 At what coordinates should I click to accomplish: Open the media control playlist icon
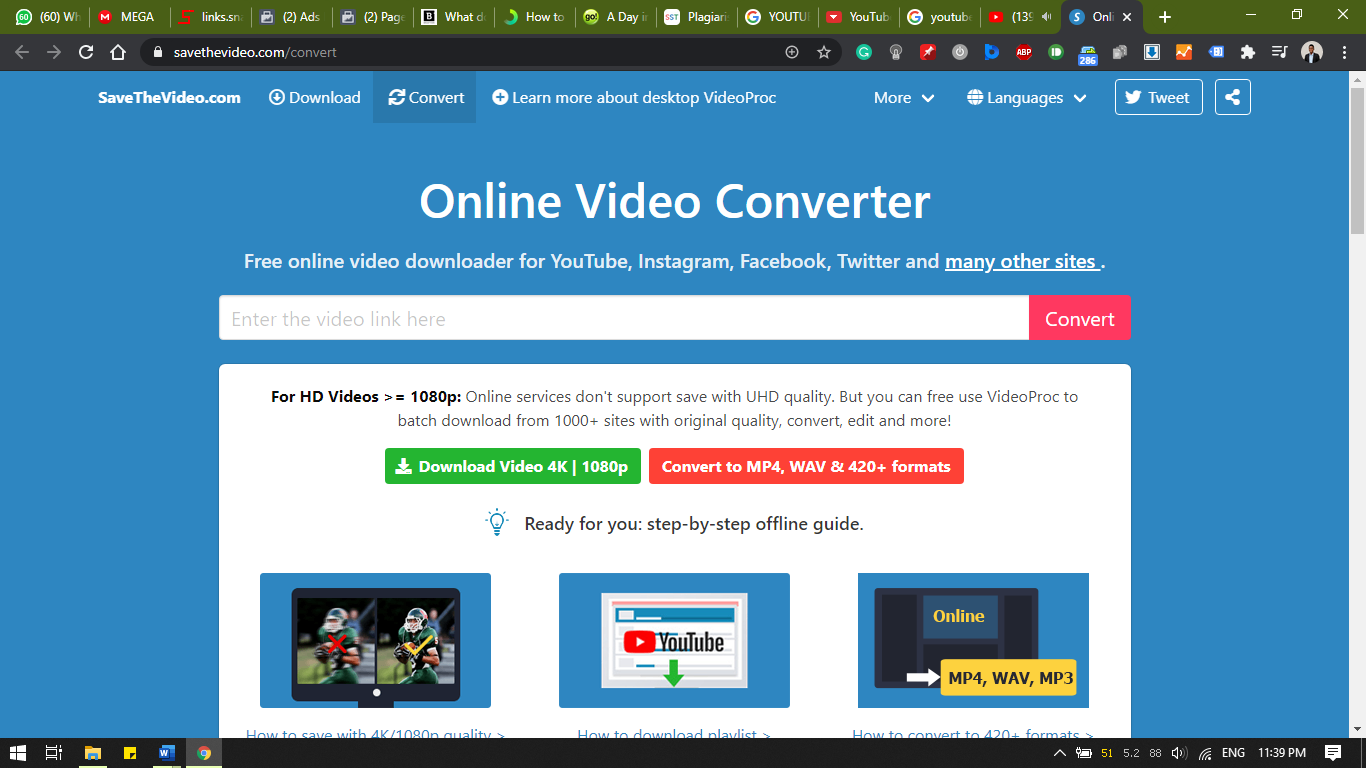[x=1280, y=52]
